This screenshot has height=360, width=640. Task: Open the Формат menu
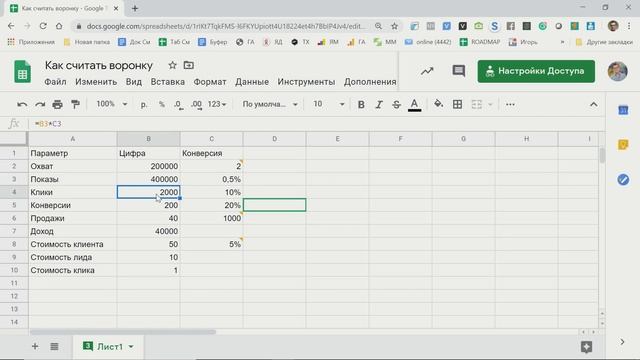coord(210,82)
